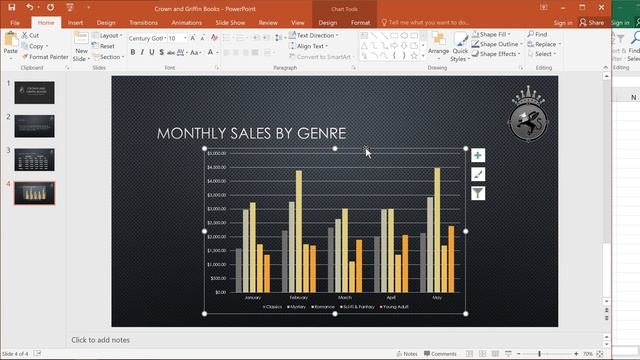This screenshot has width=640, height=360.
Task: Click the Share button
Action: click(591, 22)
